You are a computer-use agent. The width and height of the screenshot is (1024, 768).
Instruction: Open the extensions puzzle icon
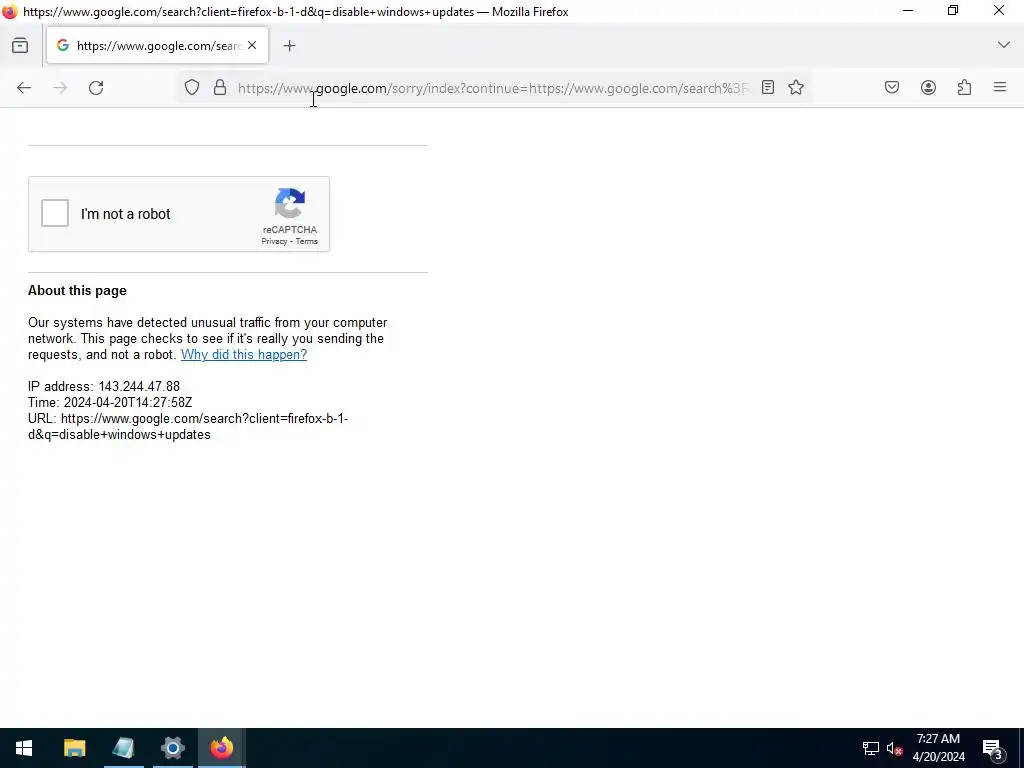[965, 88]
